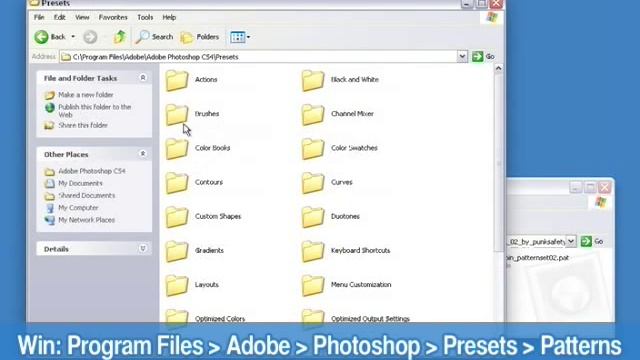Click the Views toolbar icon
This screenshot has height=360, width=640.
(238, 37)
